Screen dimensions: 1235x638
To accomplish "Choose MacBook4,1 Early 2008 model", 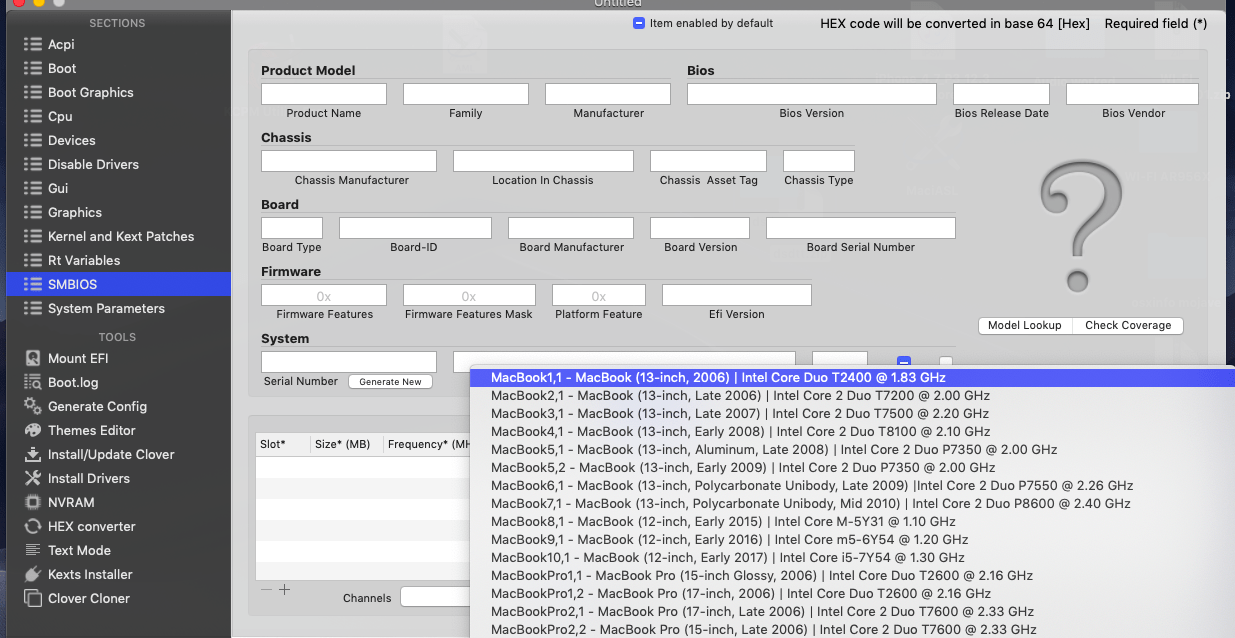I will coord(852,432).
